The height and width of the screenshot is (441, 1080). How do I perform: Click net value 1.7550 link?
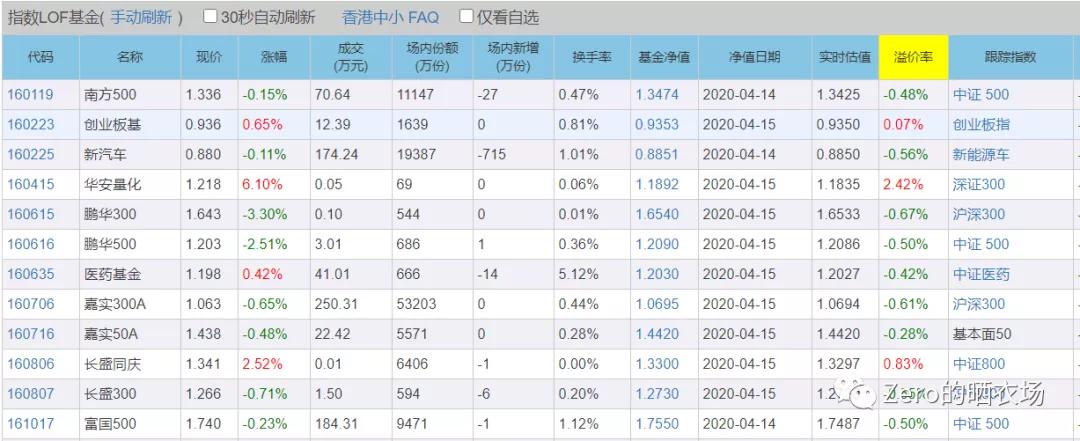pyautogui.click(x=657, y=424)
